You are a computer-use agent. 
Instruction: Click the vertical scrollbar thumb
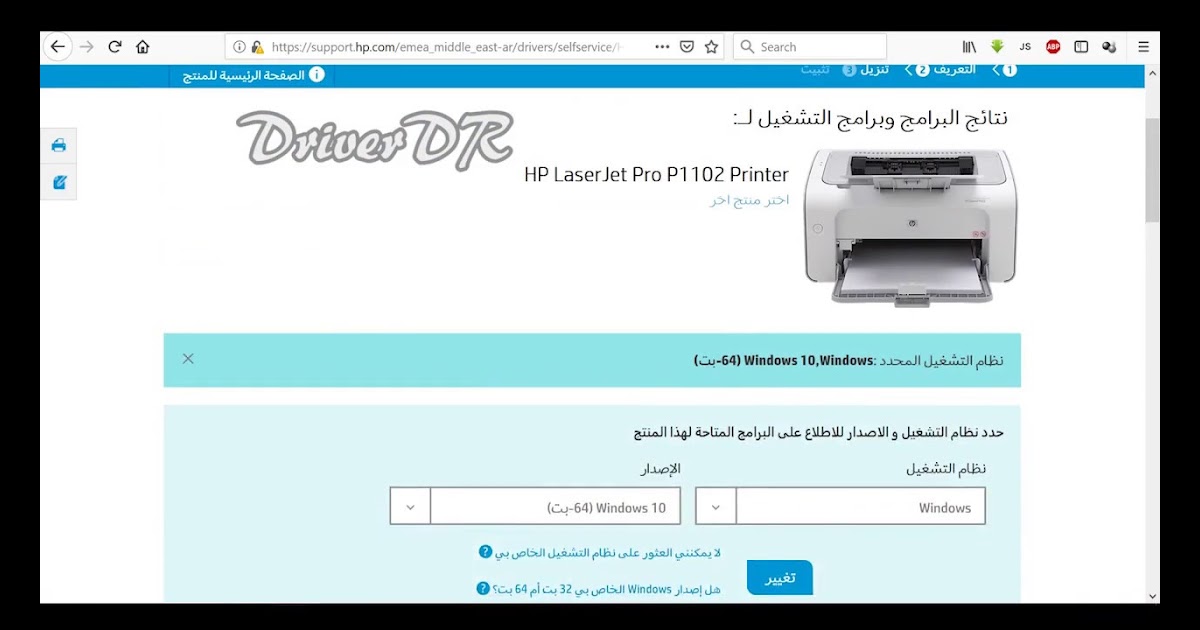(1152, 170)
